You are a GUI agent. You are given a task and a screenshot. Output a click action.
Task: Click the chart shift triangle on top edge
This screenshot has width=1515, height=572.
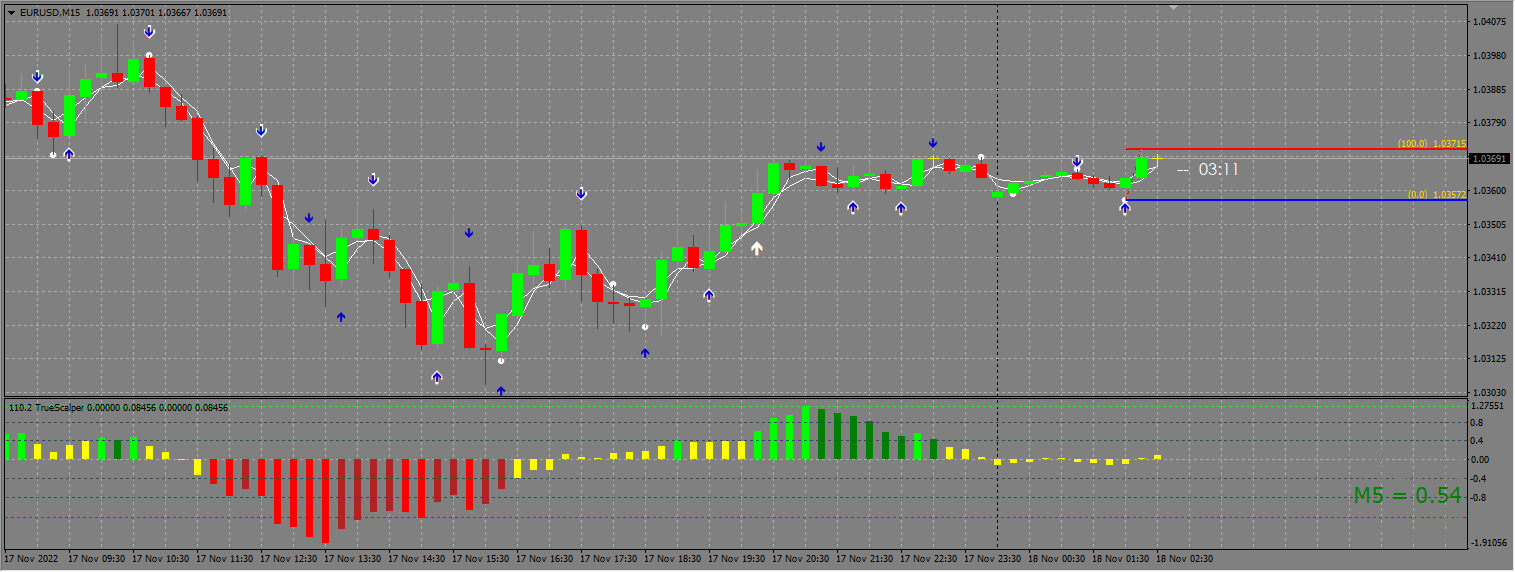(1174, 7)
